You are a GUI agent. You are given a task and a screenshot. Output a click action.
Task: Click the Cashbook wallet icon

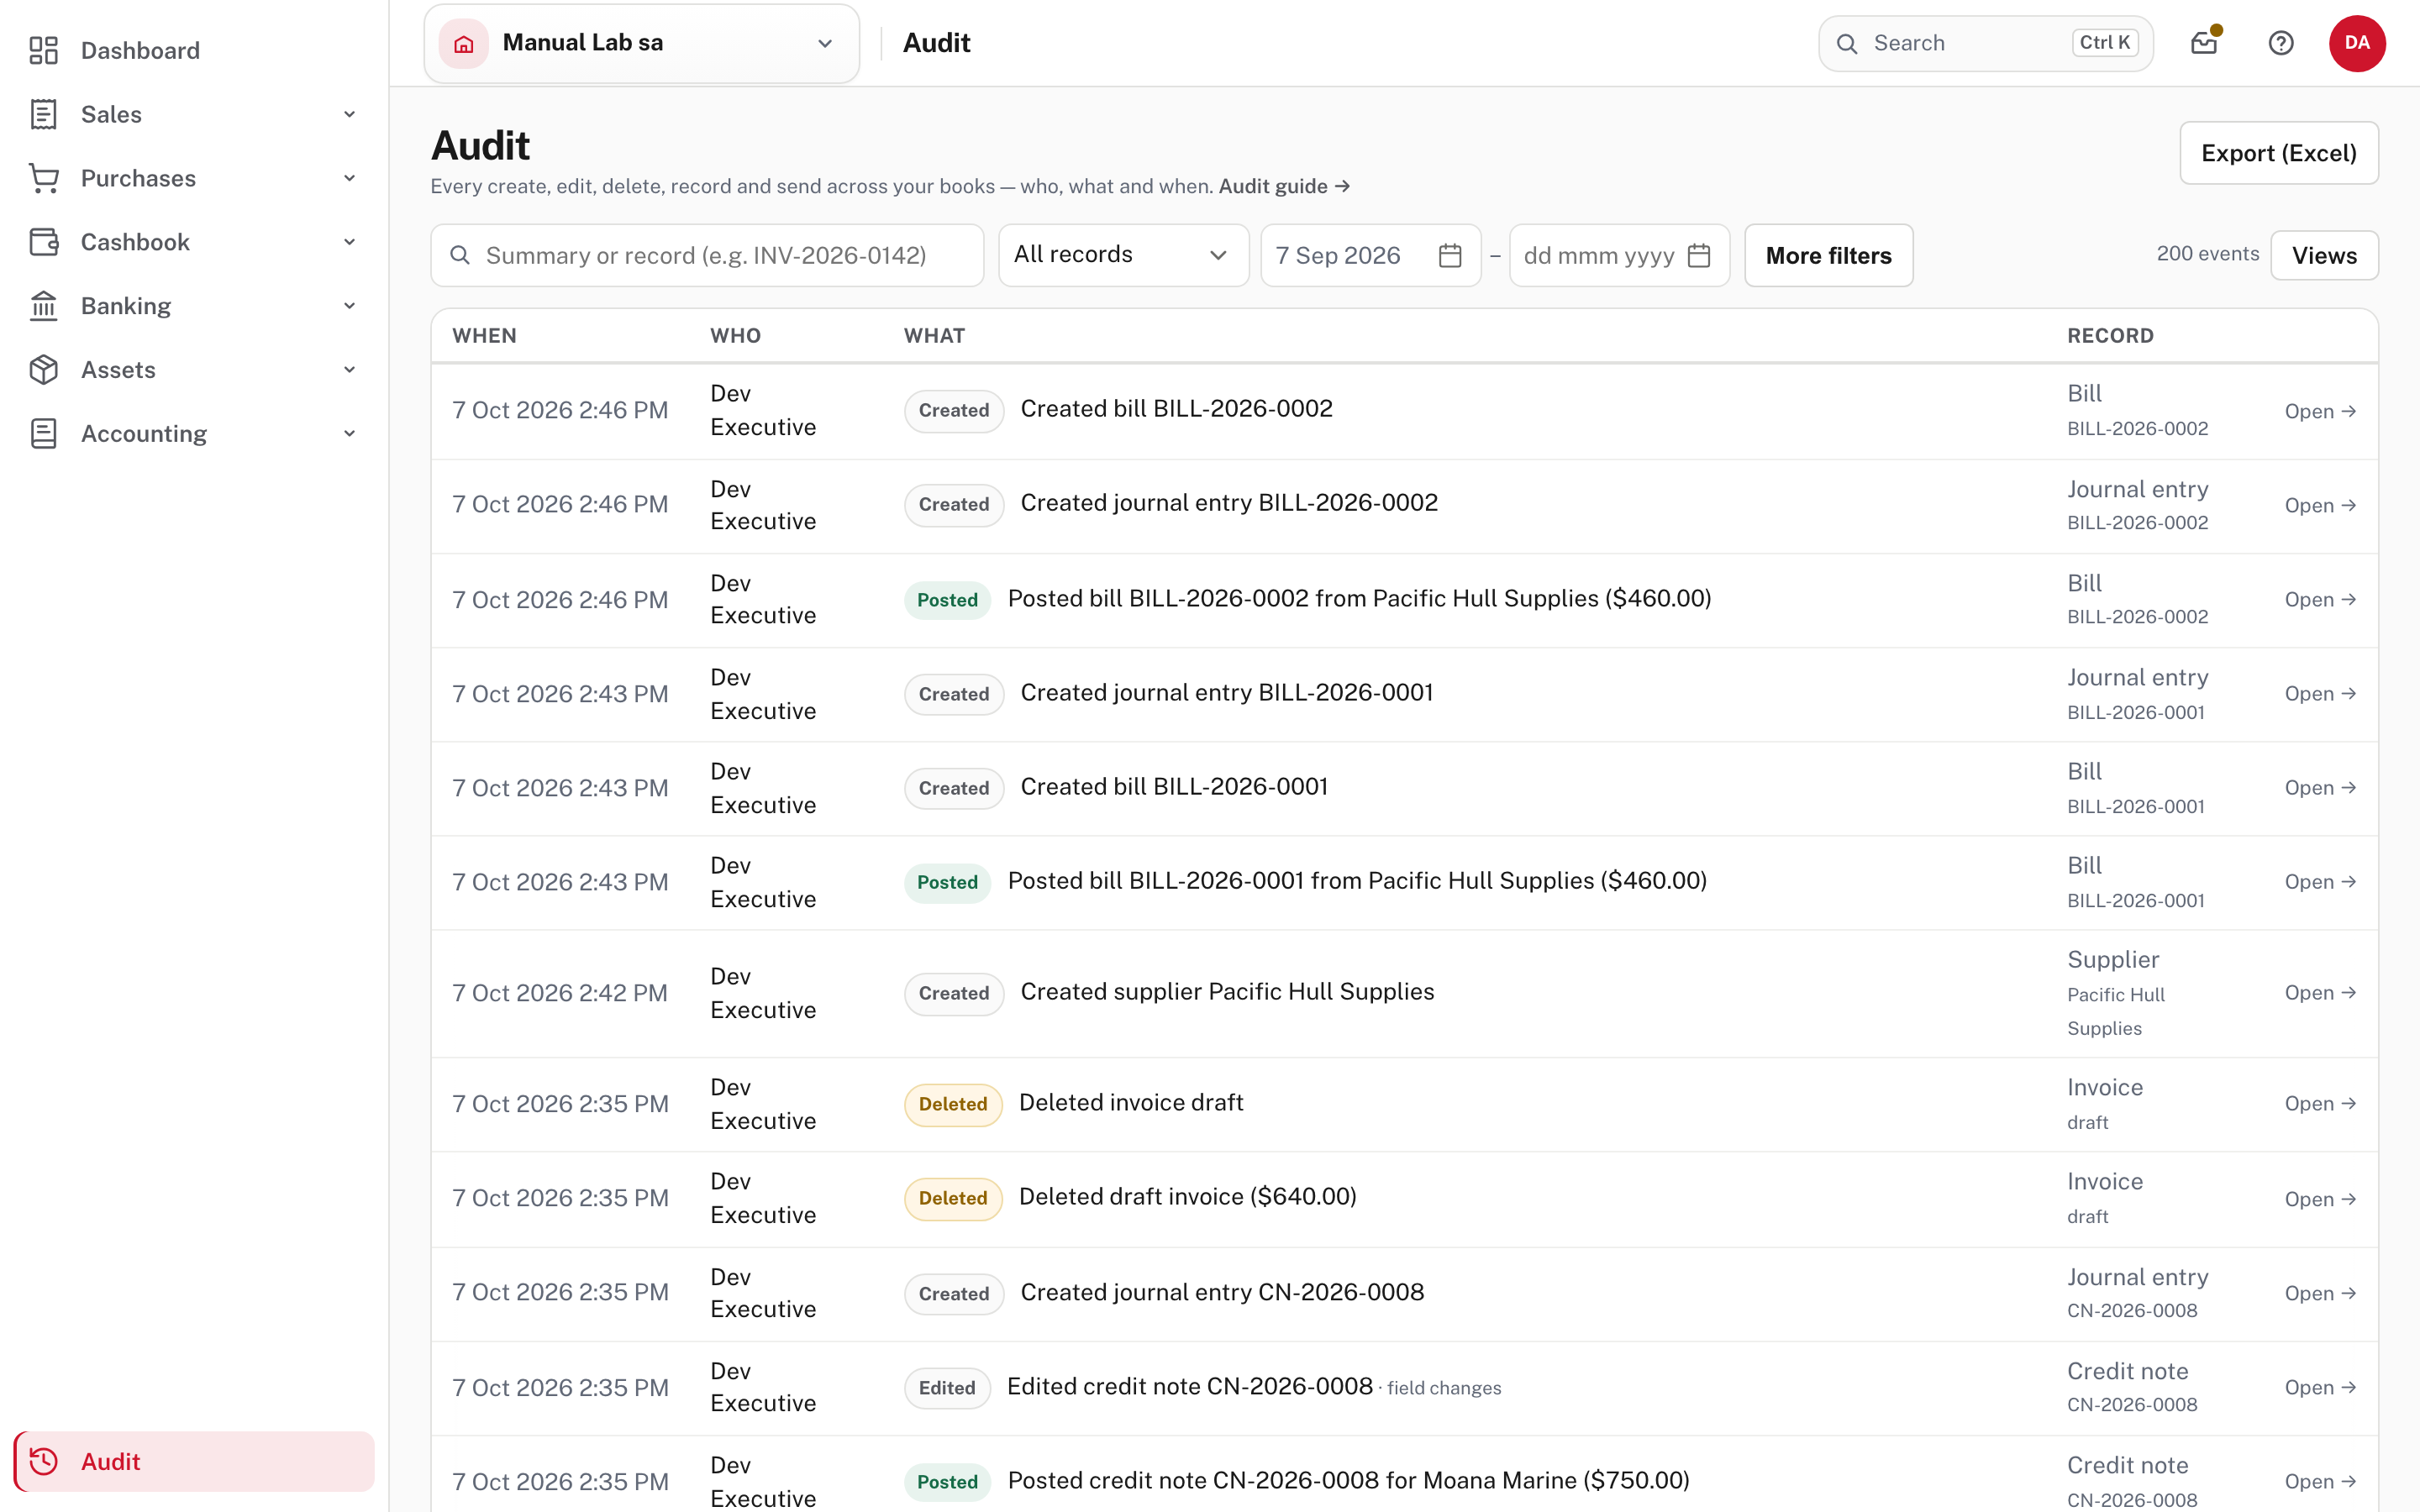pos(43,242)
